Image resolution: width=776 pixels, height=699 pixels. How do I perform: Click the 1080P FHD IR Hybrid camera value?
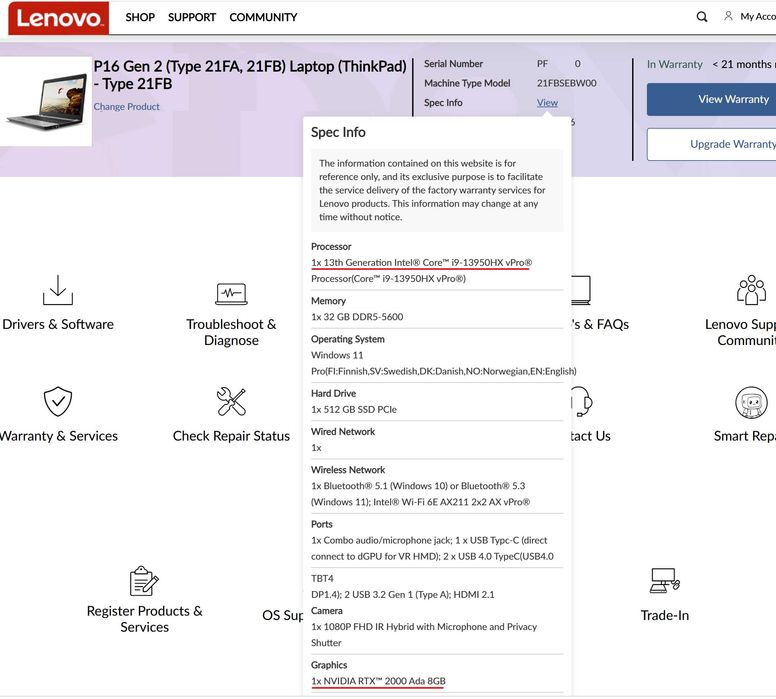[424, 635]
